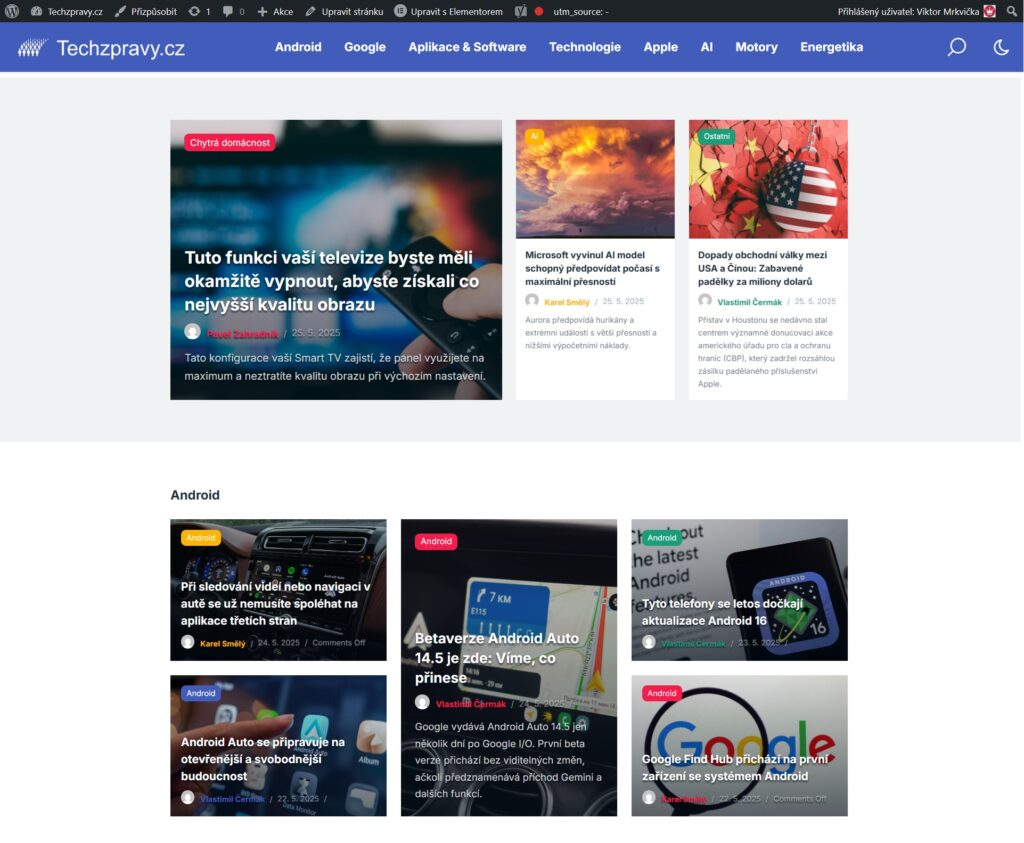
Task: Click Techzpravy.cz site name in admin bar
Action: point(75,11)
